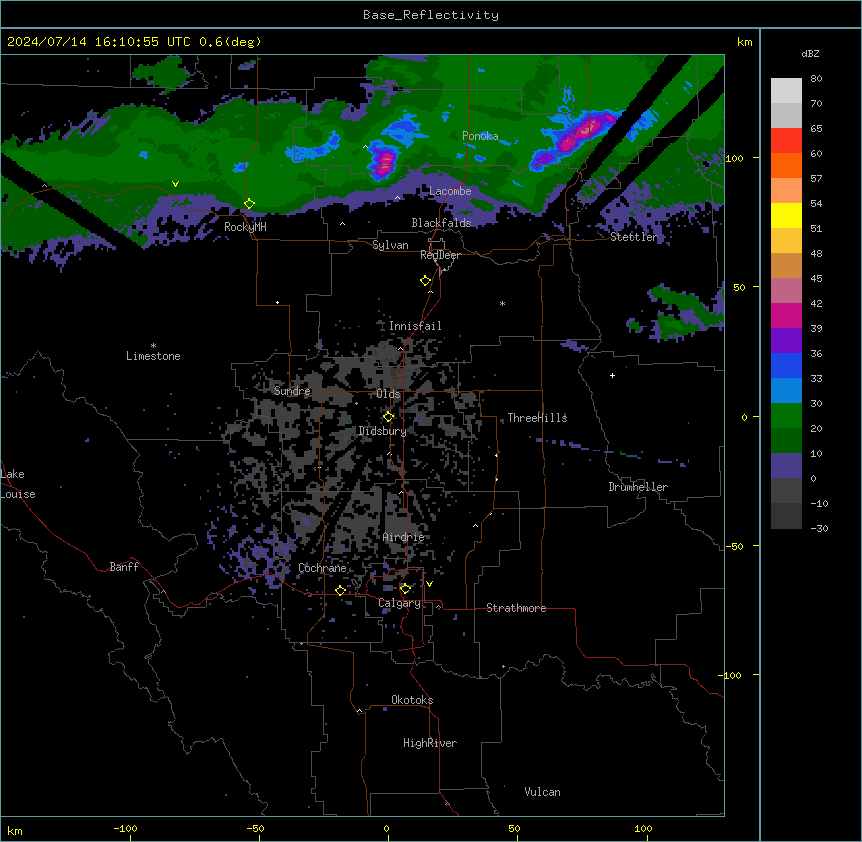Screen dimensions: 862x842
Task: Click the -30 value on the dBZ scale
Action: (x=819, y=528)
